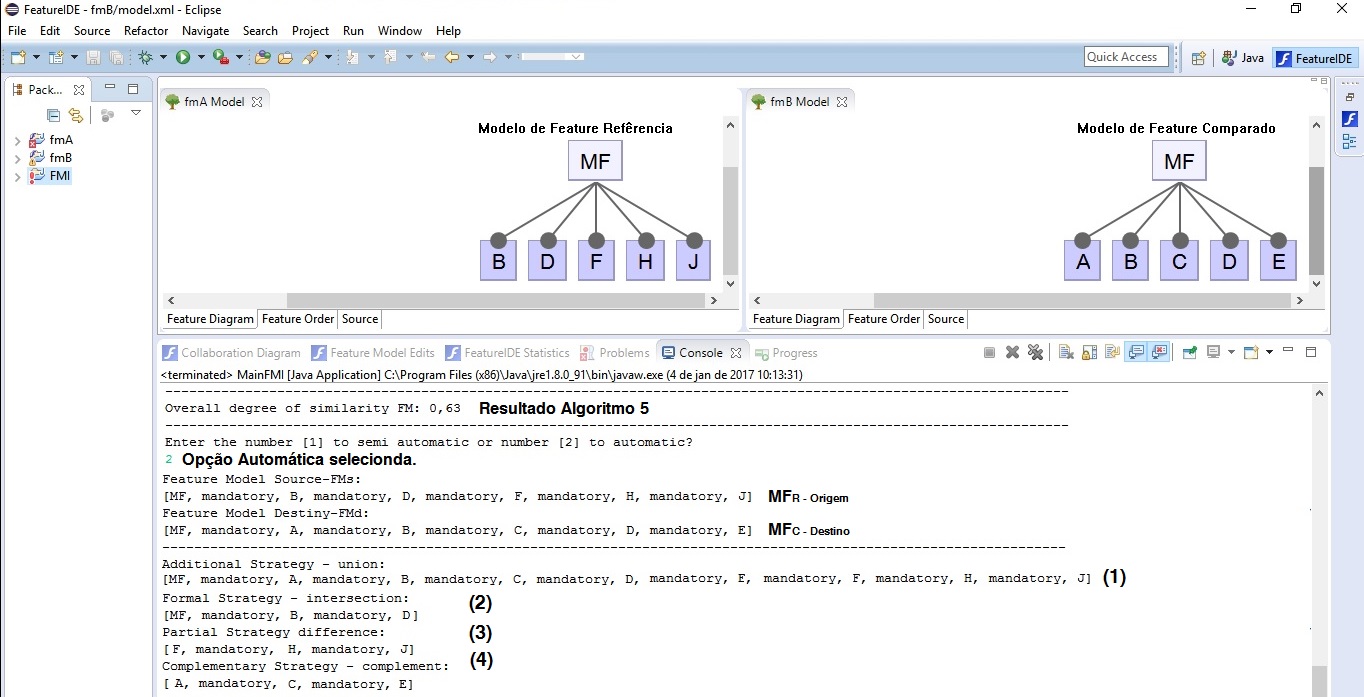Remove all terminated launches in Console
The width and height of the screenshot is (1364, 697).
coord(1035,352)
